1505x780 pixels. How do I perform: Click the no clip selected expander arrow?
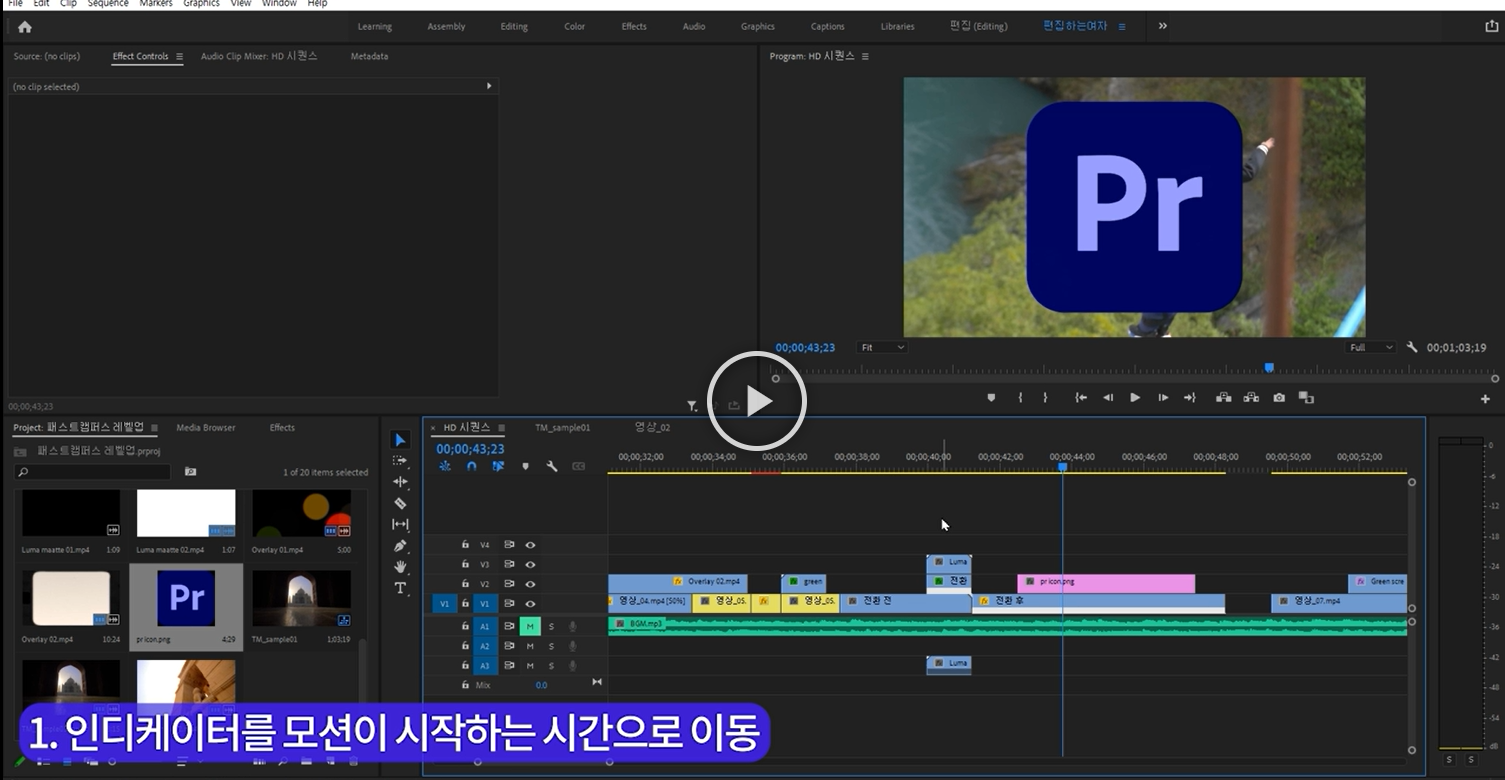click(489, 86)
